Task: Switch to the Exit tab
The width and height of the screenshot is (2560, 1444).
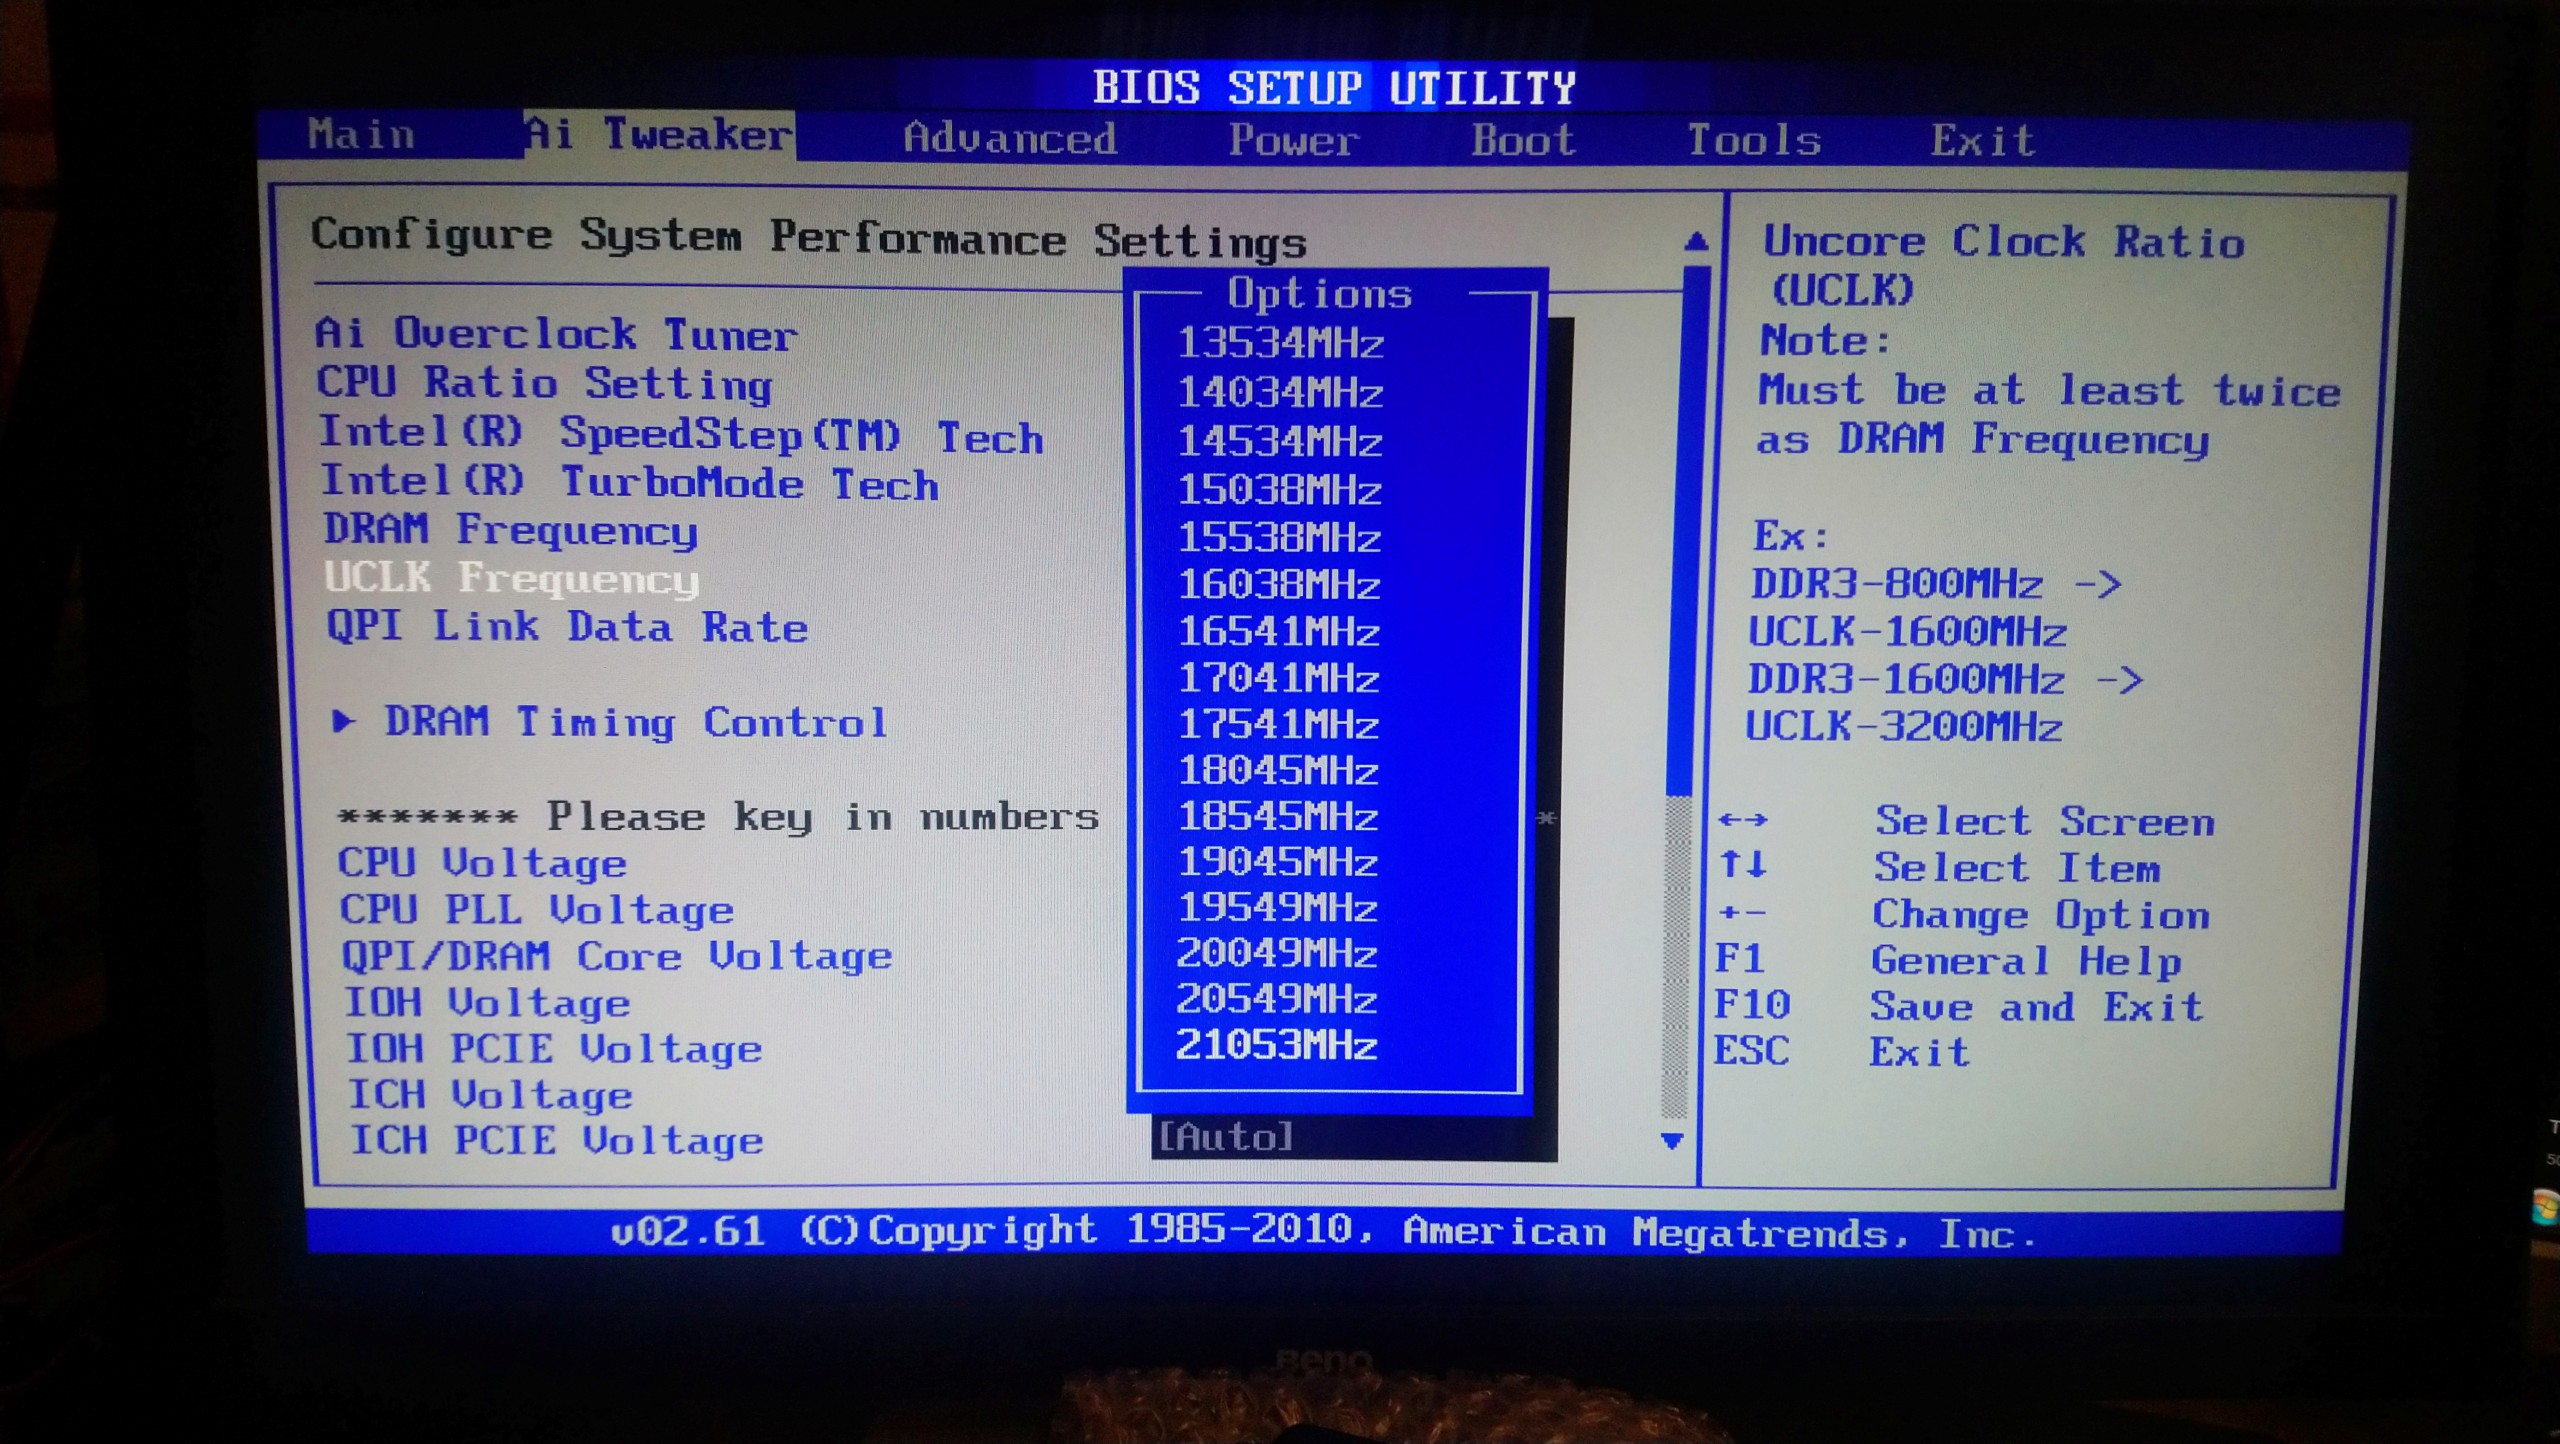Action: point(1982,140)
